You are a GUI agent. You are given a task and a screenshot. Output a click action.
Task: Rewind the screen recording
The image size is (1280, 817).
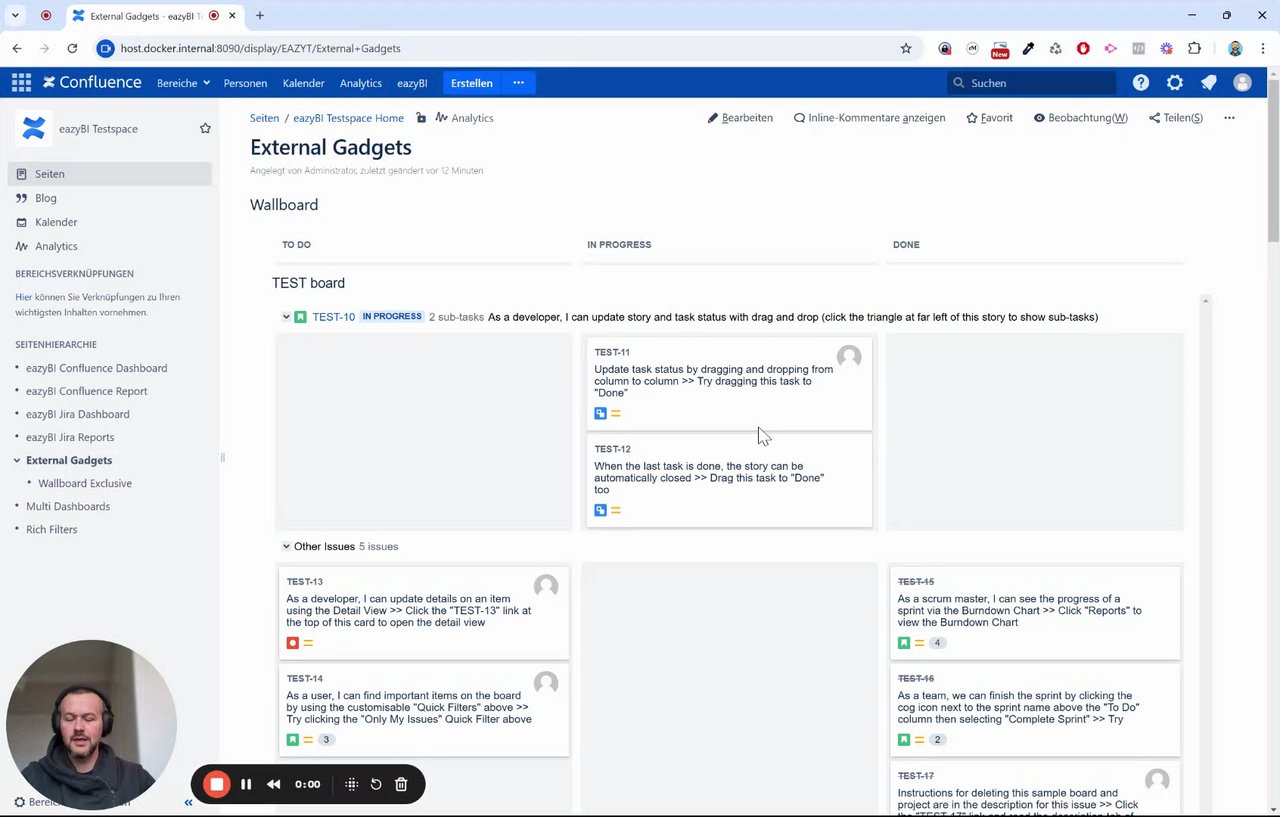(x=273, y=784)
